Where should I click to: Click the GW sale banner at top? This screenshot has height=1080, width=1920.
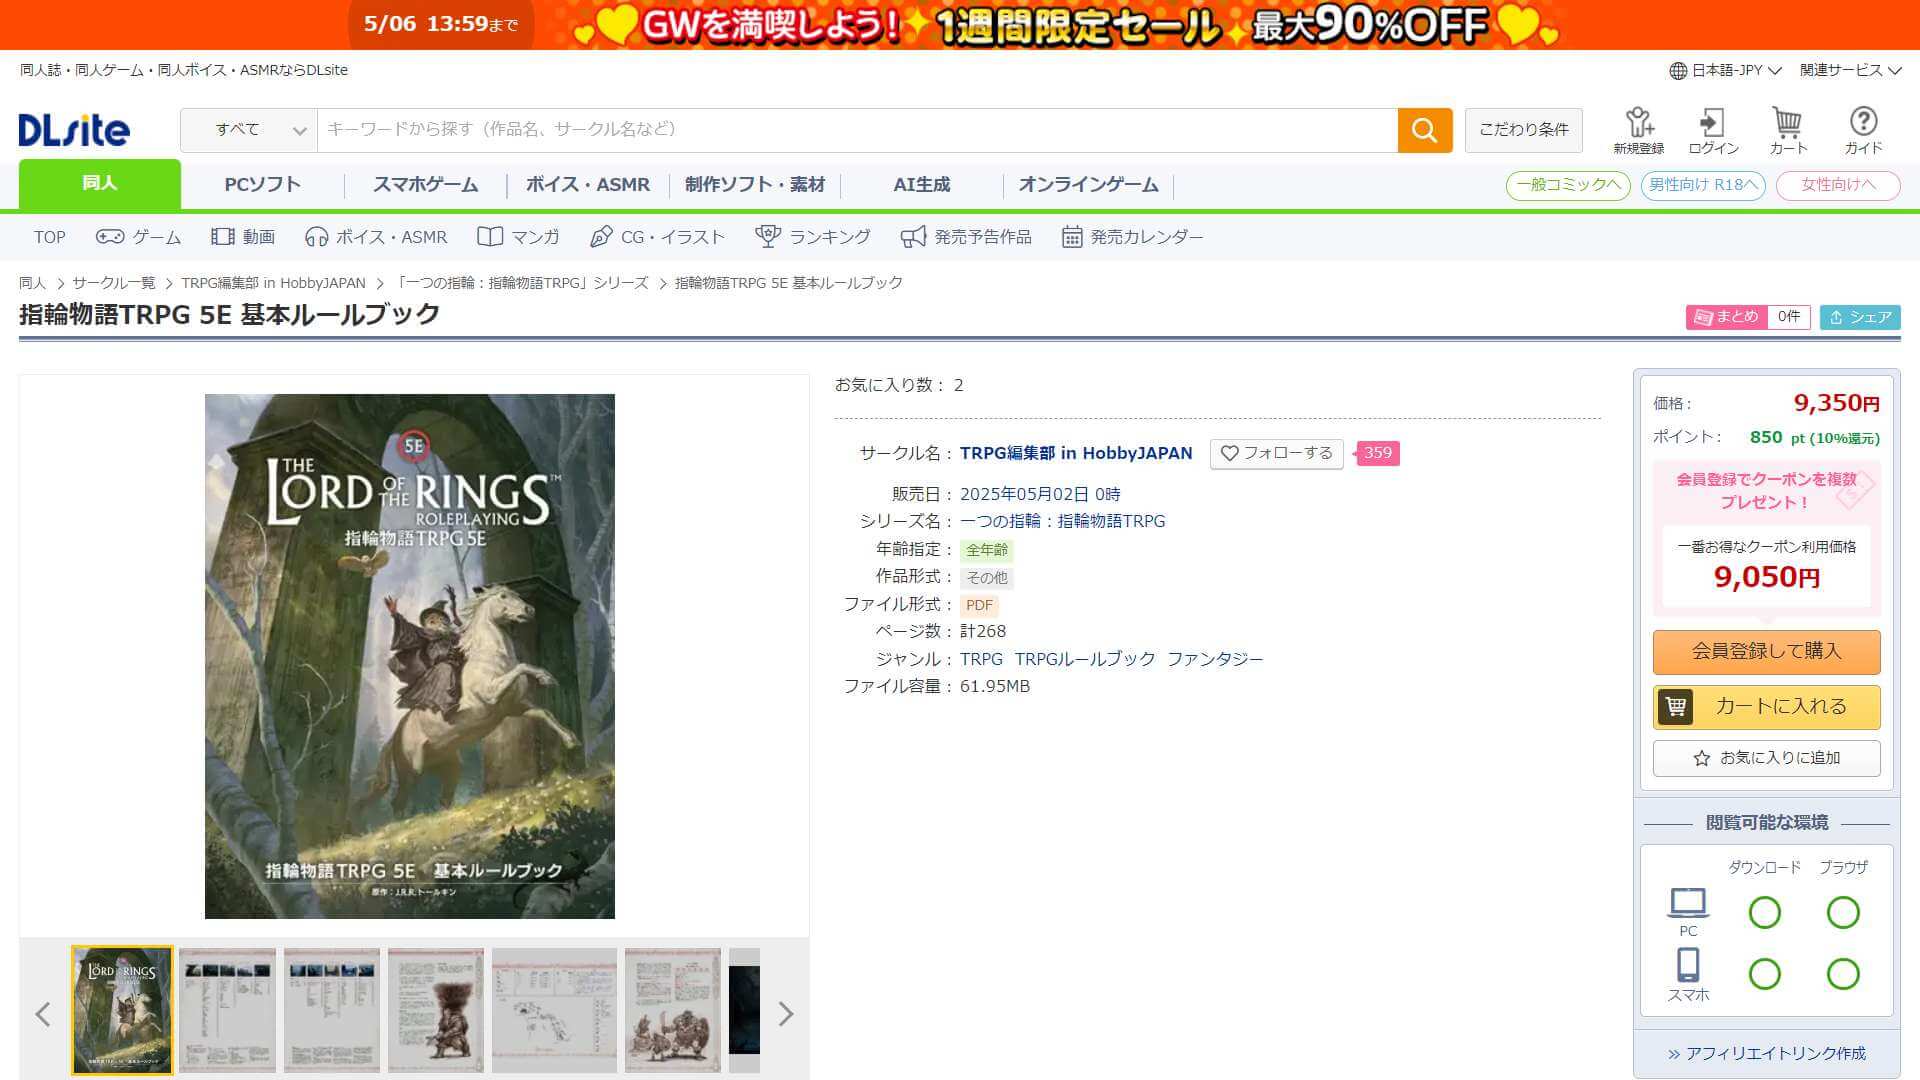[x=960, y=25]
